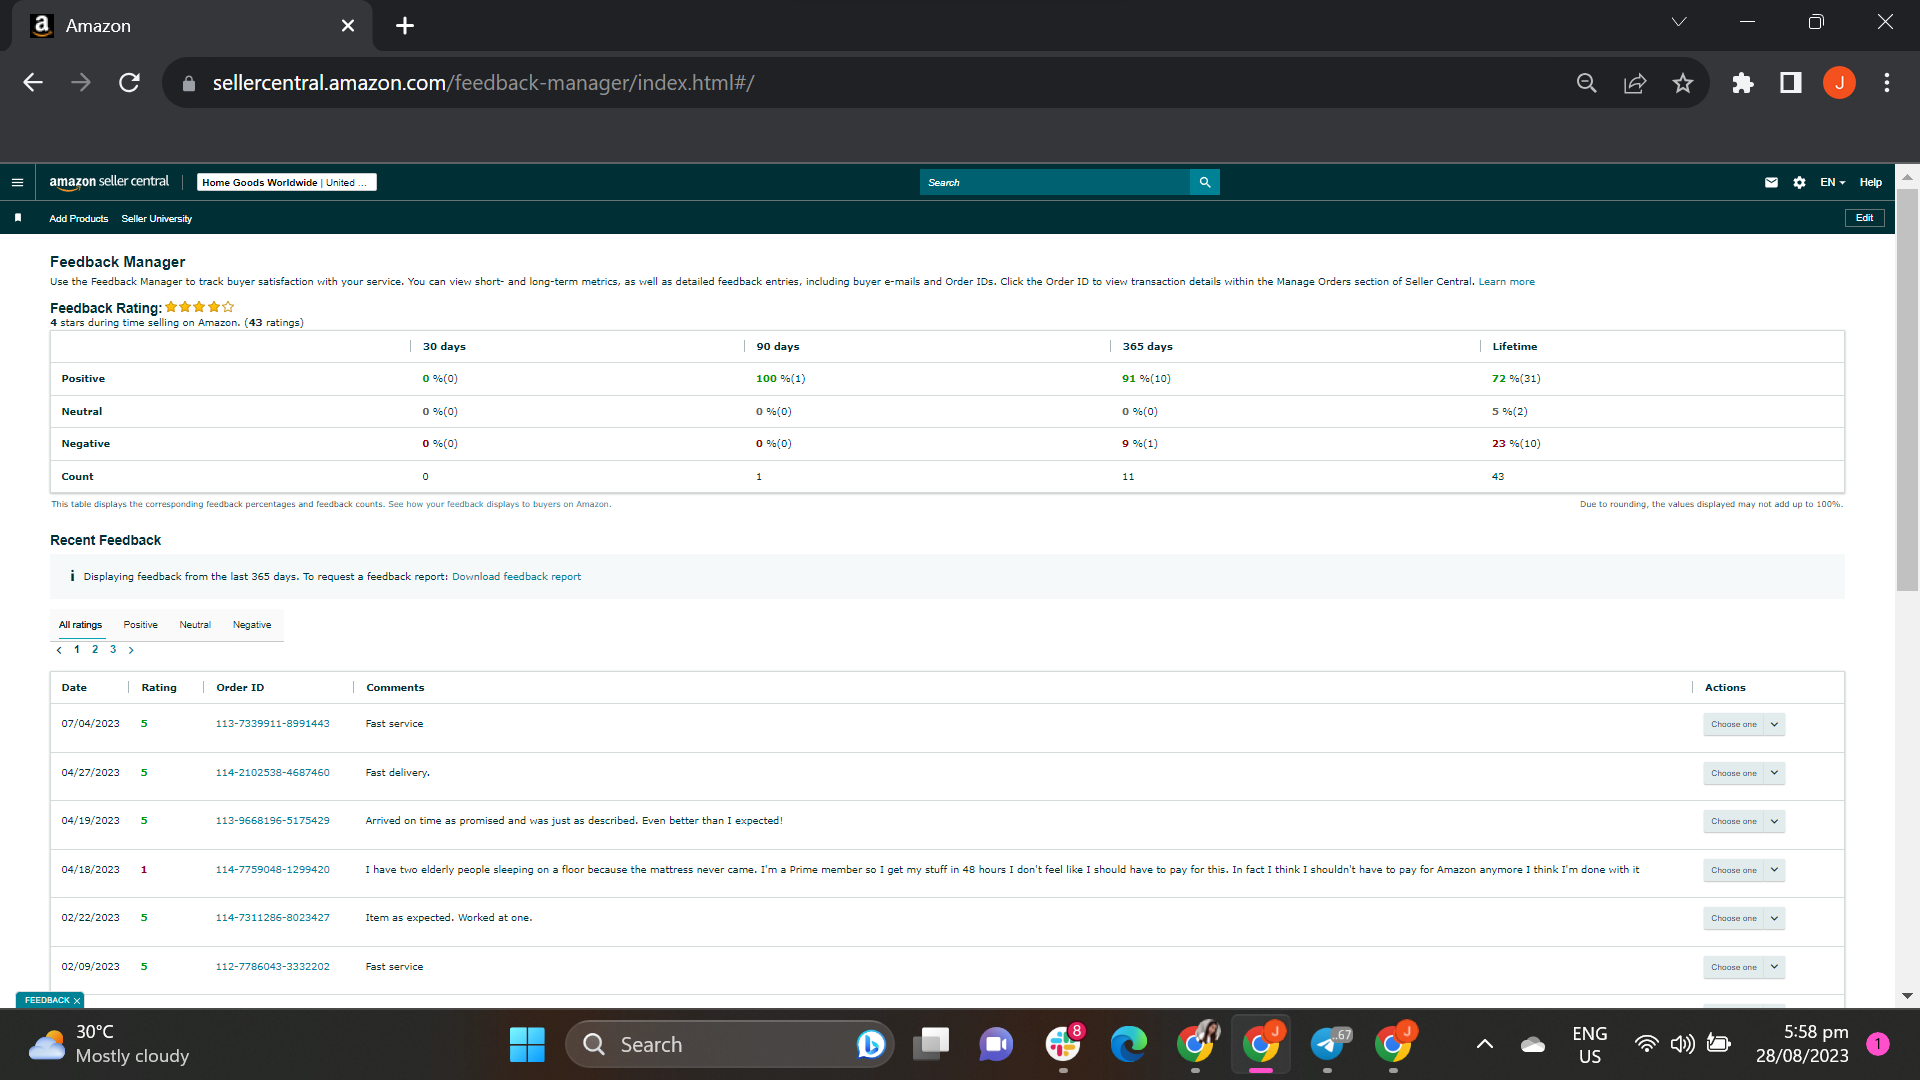Open Telegram from the taskbar
The width and height of the screenshot is (1920, 1080).
click(1328, 1045)
